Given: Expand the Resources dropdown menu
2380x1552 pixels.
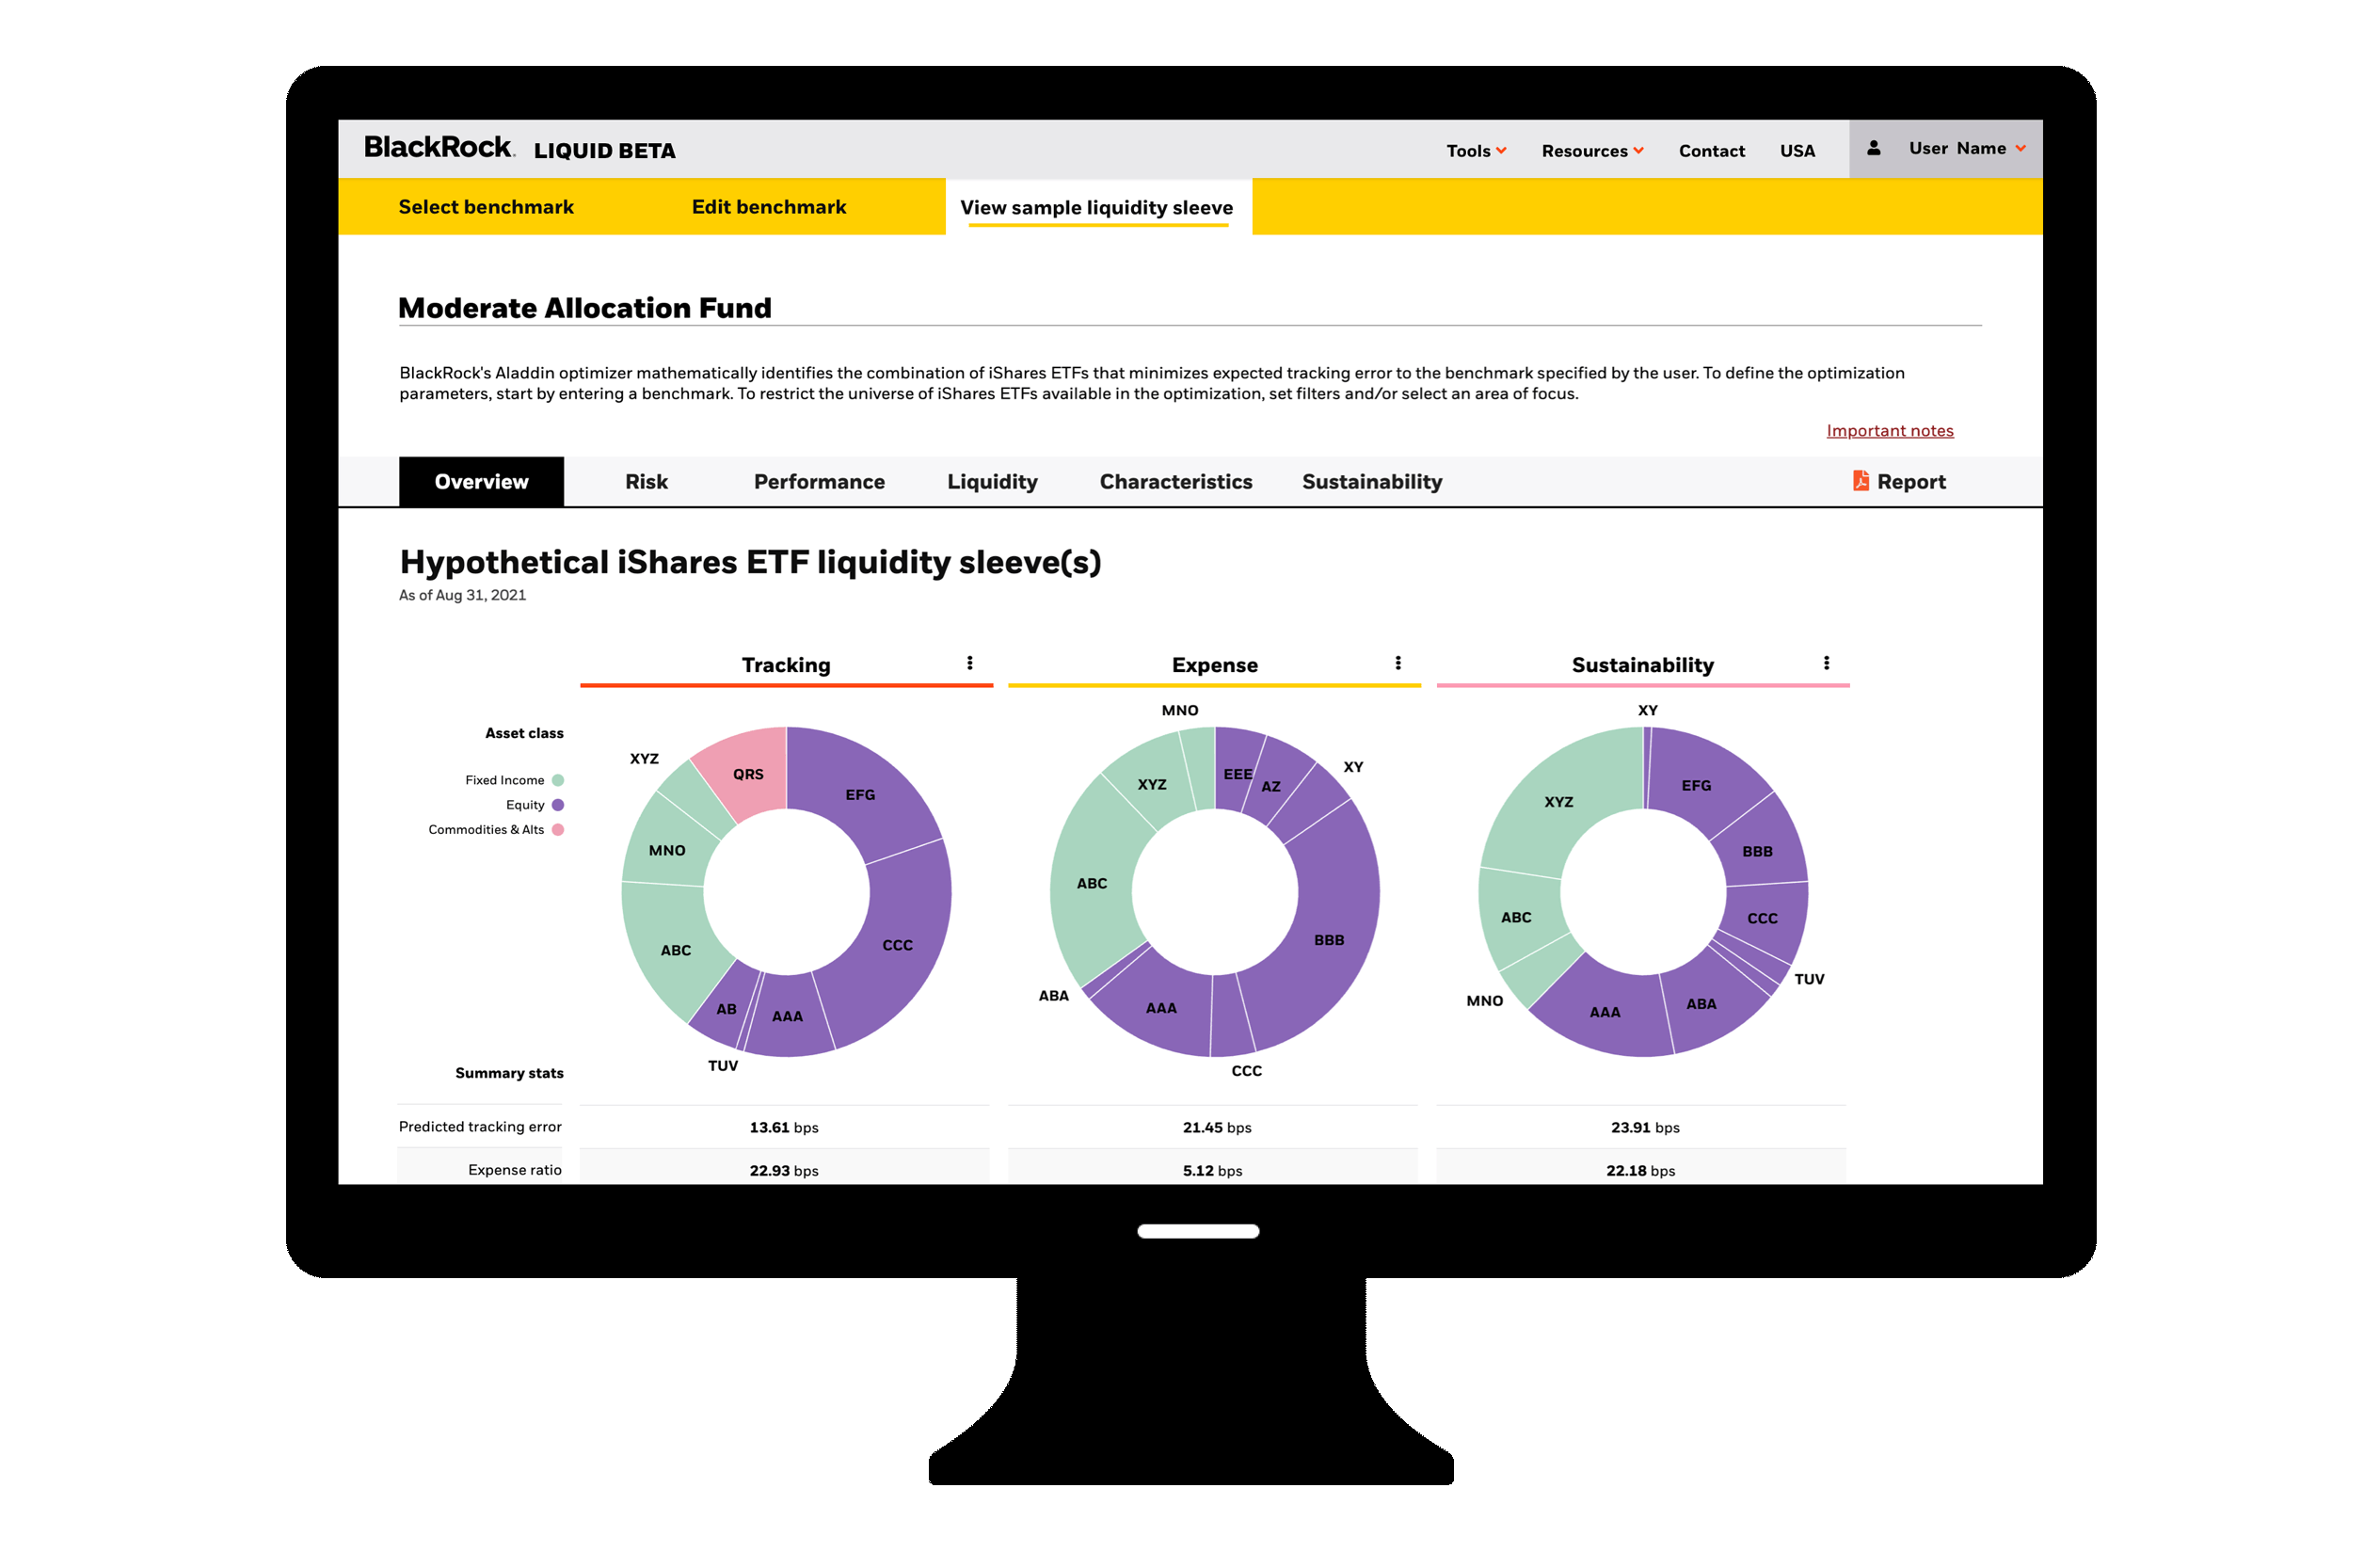Looking at the screenshot, I should pyautogui.click(x=1592, y=151).
